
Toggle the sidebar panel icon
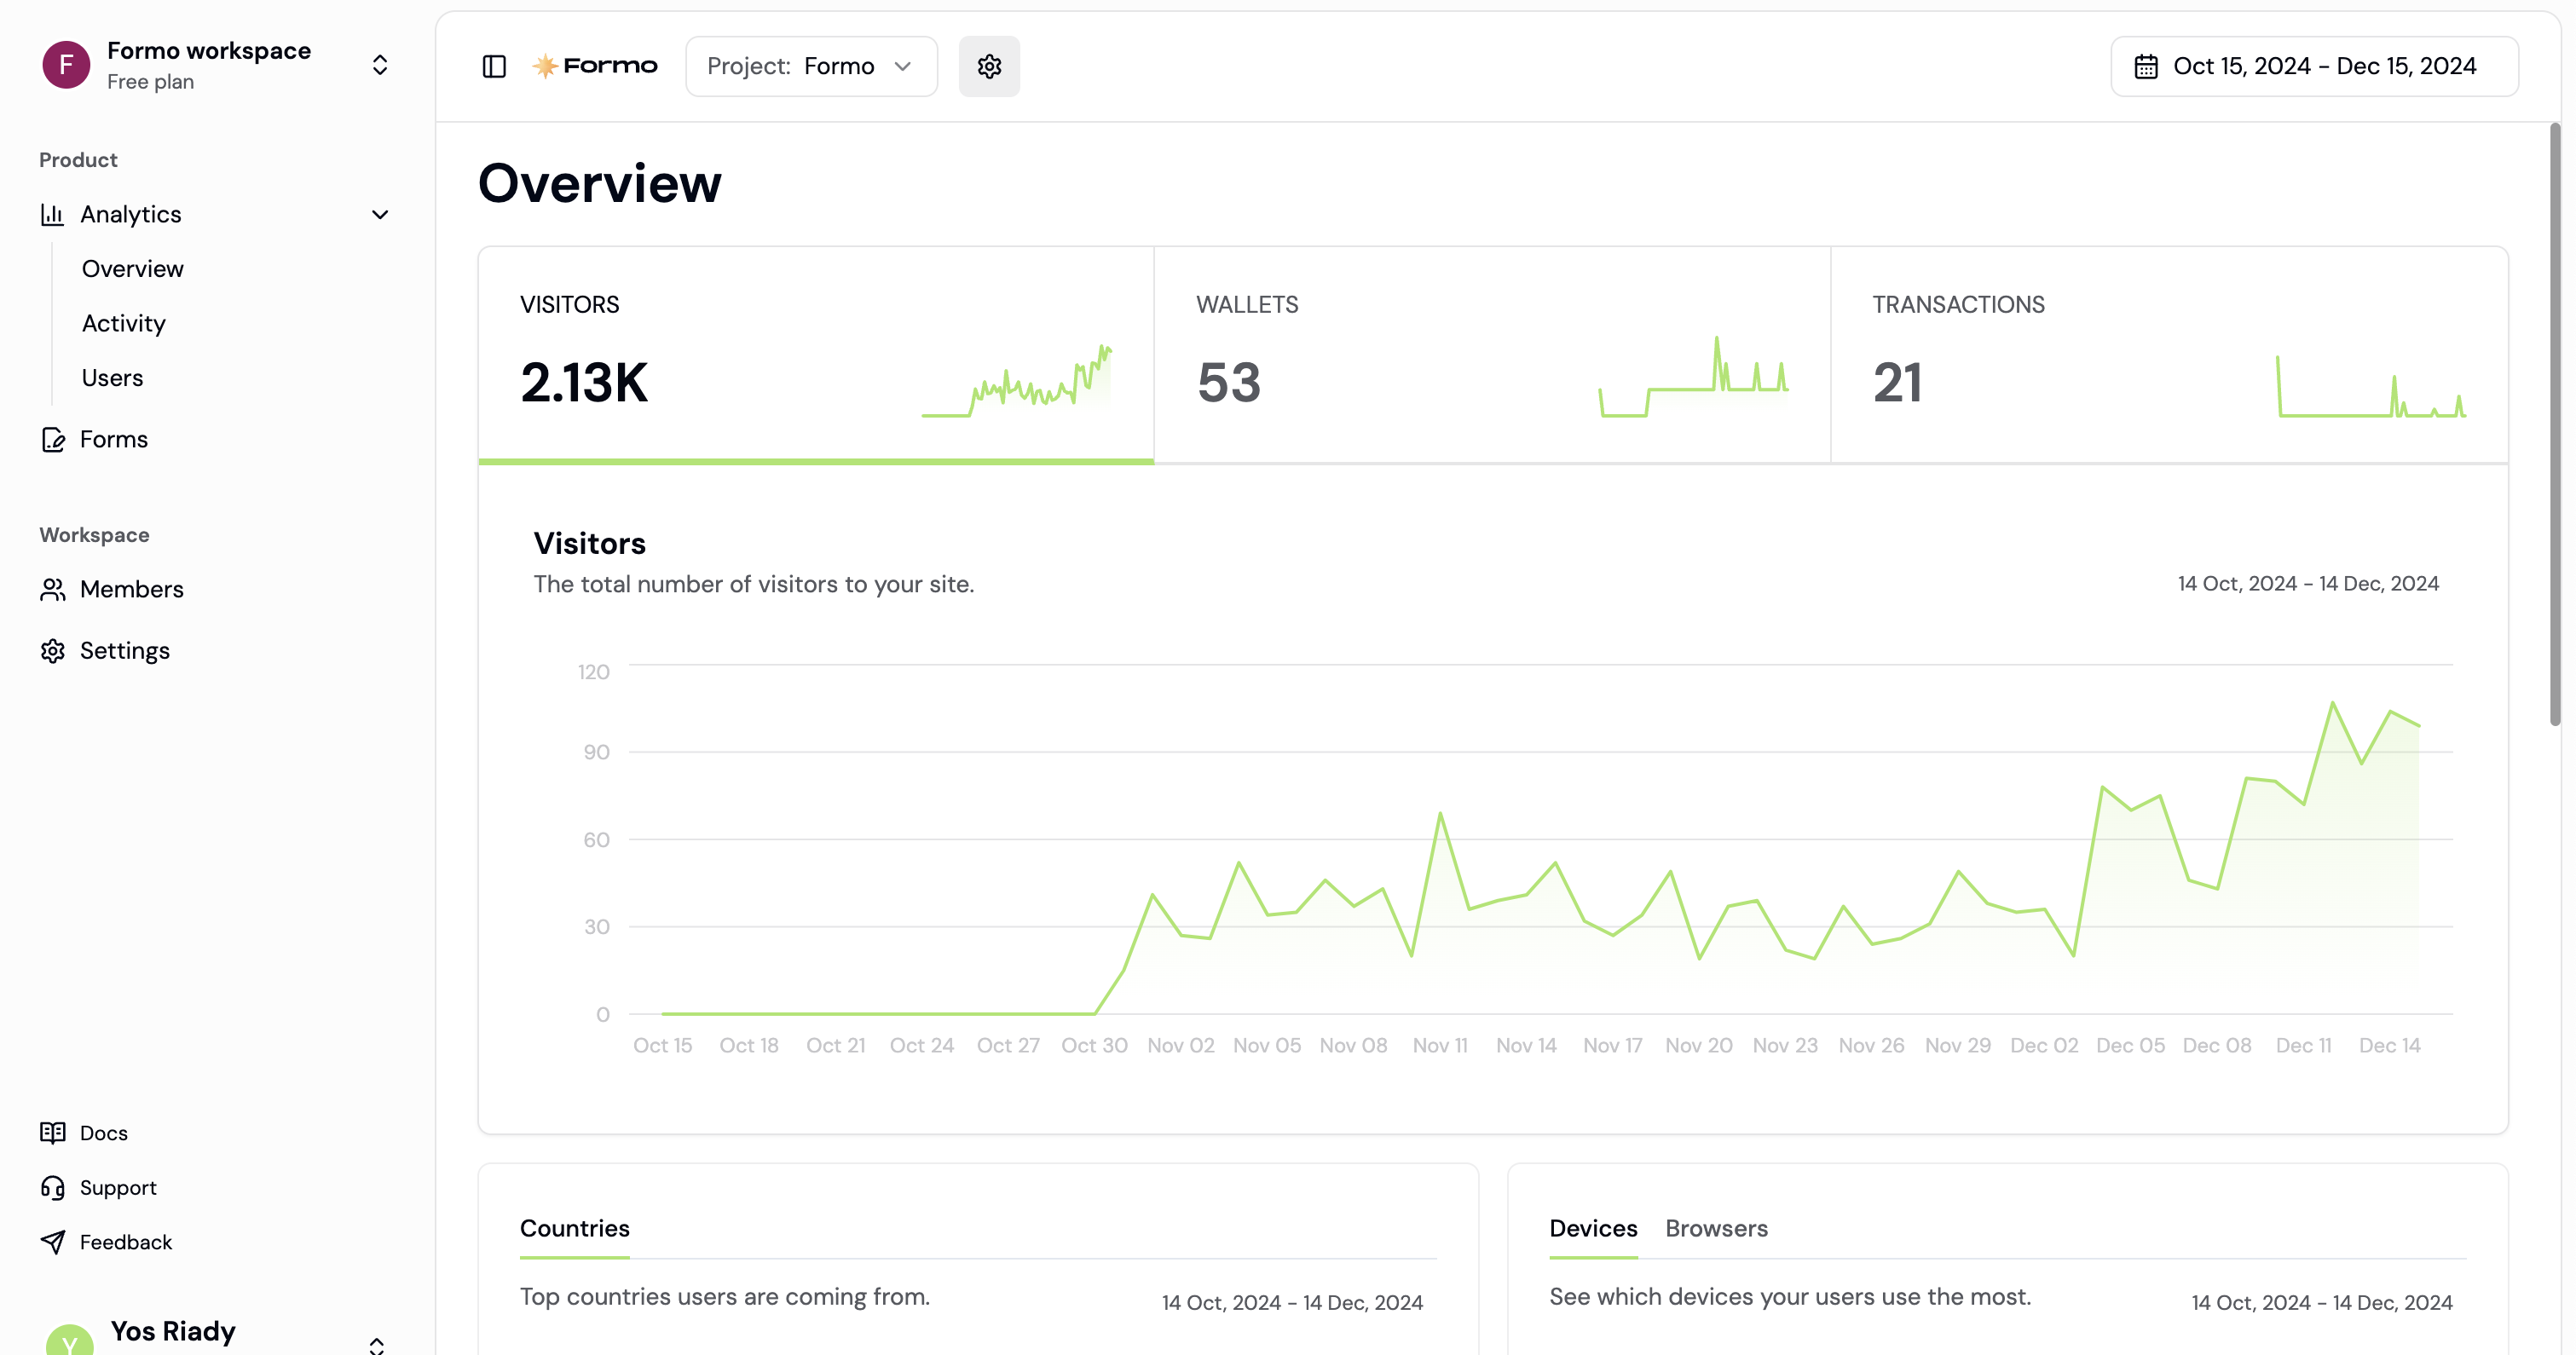tap(494, 66)
